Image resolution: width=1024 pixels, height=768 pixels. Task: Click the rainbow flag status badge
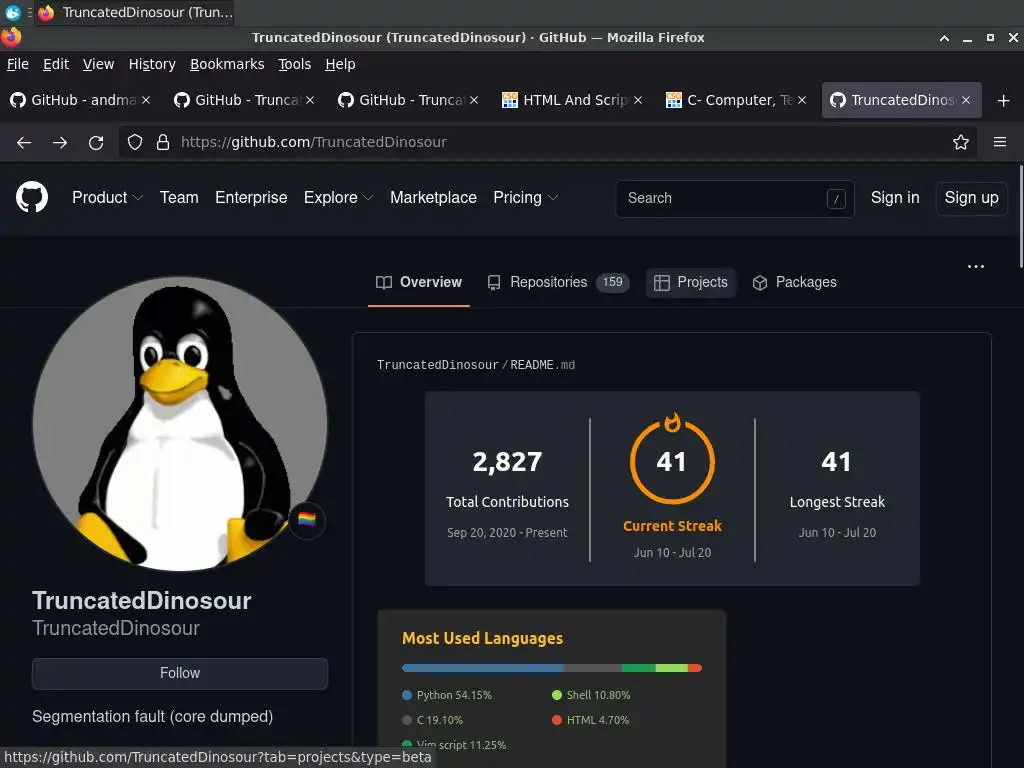tap(307, 519)
